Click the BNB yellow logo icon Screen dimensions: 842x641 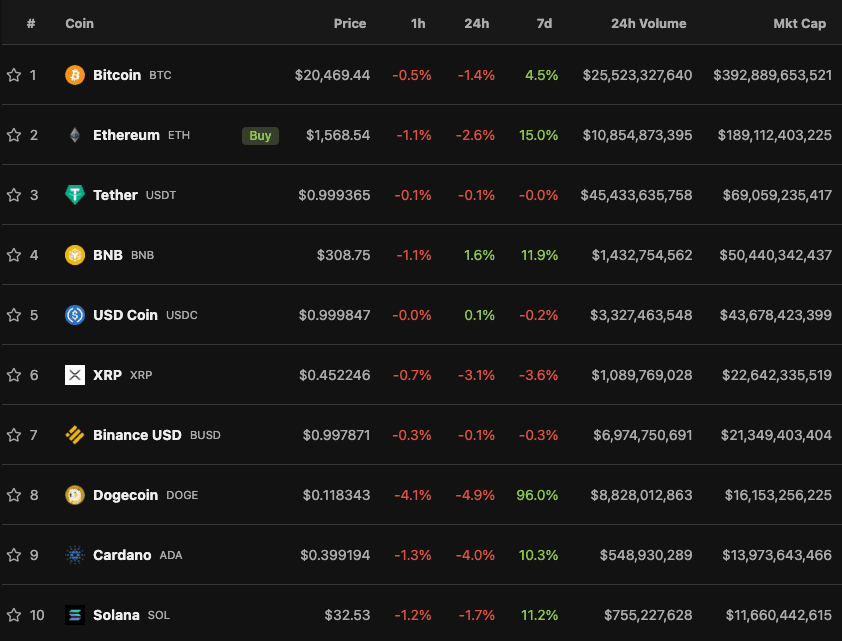75,255
